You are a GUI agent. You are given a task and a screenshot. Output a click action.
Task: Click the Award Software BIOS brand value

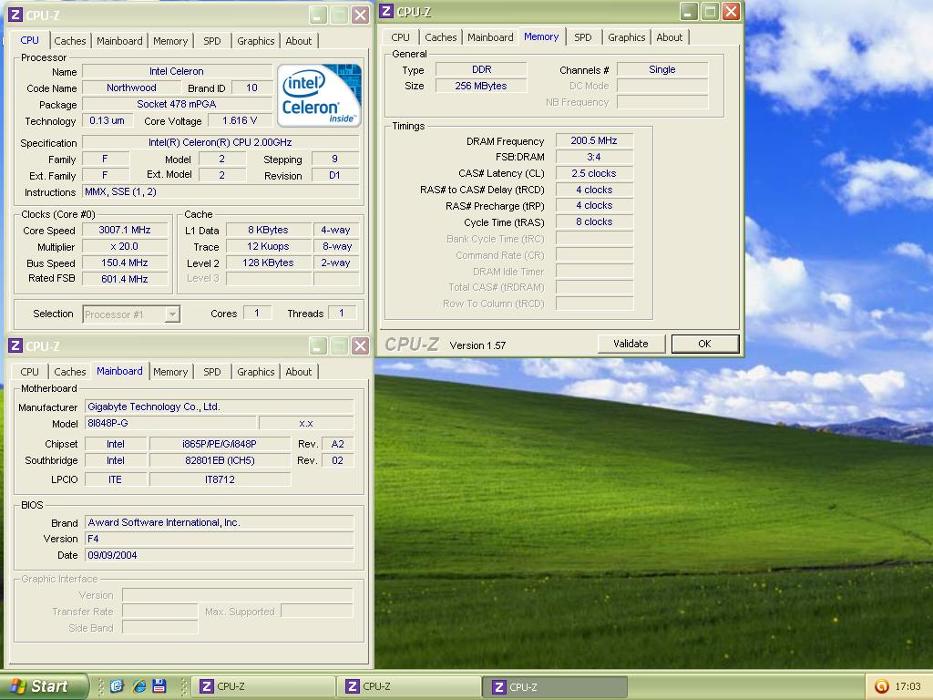pyautogui.click(x=220, y=523)
